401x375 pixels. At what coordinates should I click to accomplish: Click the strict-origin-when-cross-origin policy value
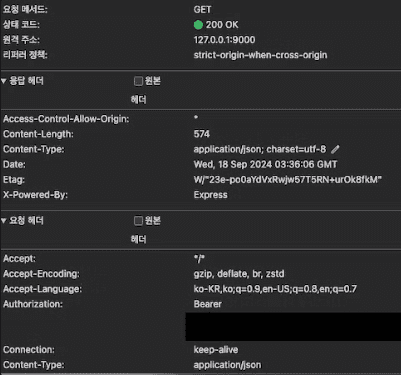260,55
